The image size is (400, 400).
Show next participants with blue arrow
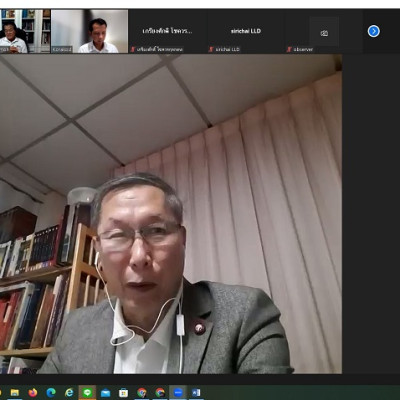pos(373,31)
